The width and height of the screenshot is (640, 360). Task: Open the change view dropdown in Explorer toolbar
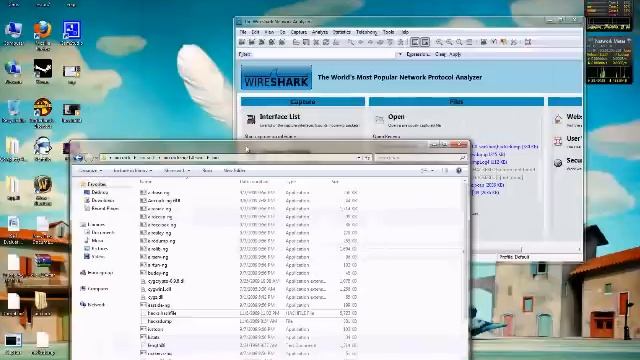click(x=432, y=171)
